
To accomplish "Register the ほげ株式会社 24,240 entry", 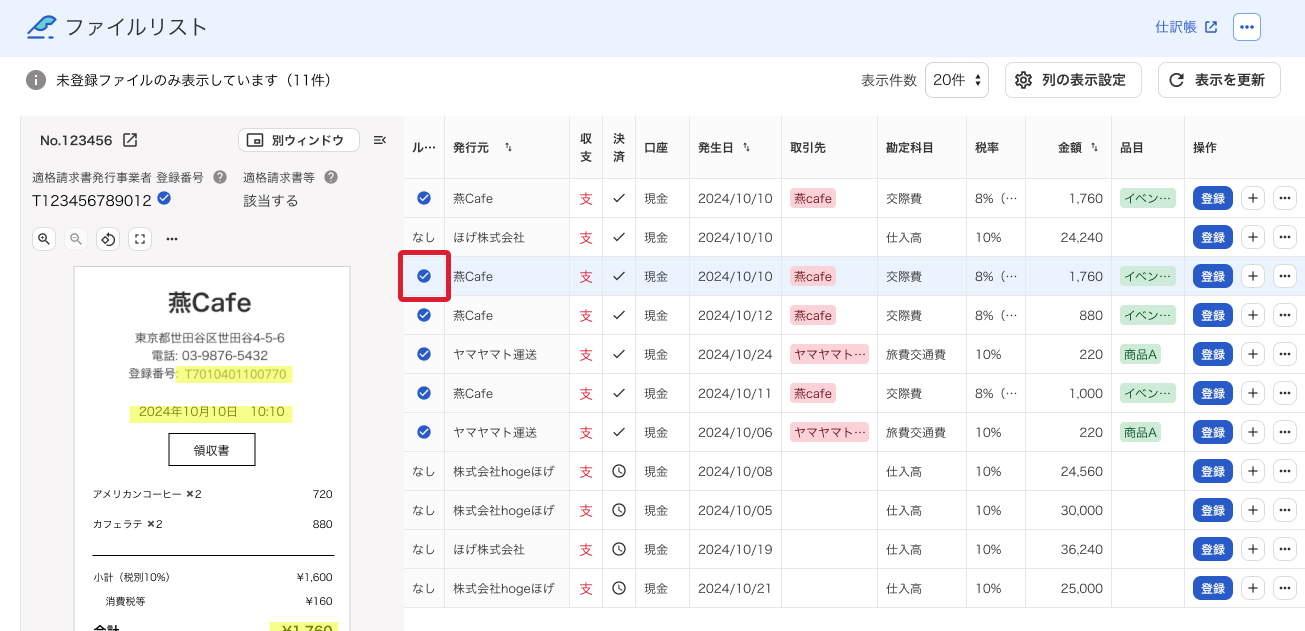I will [x=1213, y=237].
